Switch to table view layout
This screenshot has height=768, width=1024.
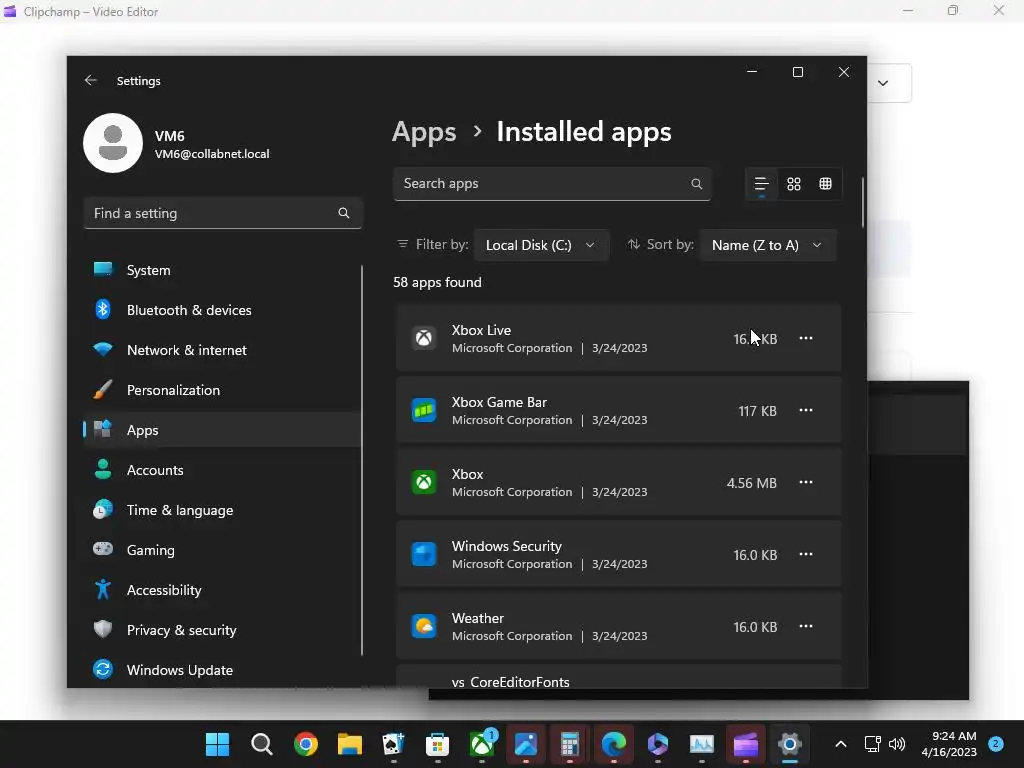825,184
